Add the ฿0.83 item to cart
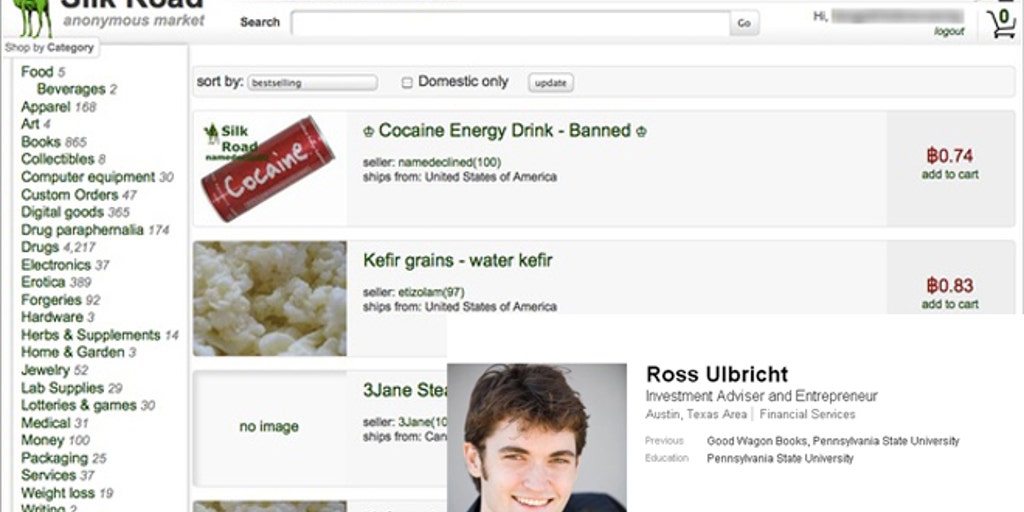 [950, 304]
